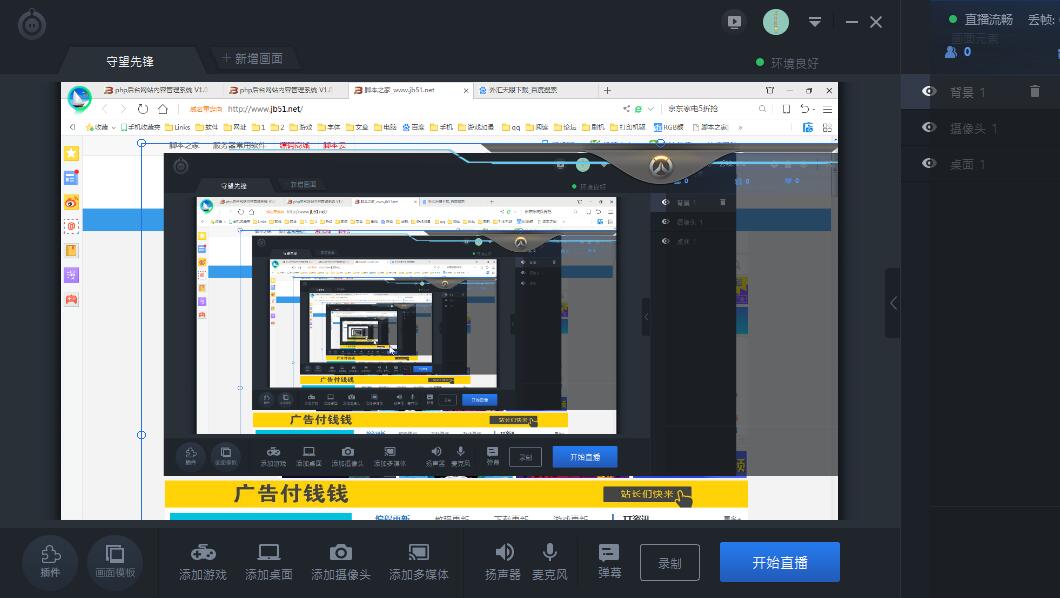
Task: Toggle visibility of 摄像头 1
Action: coord(929,128)
